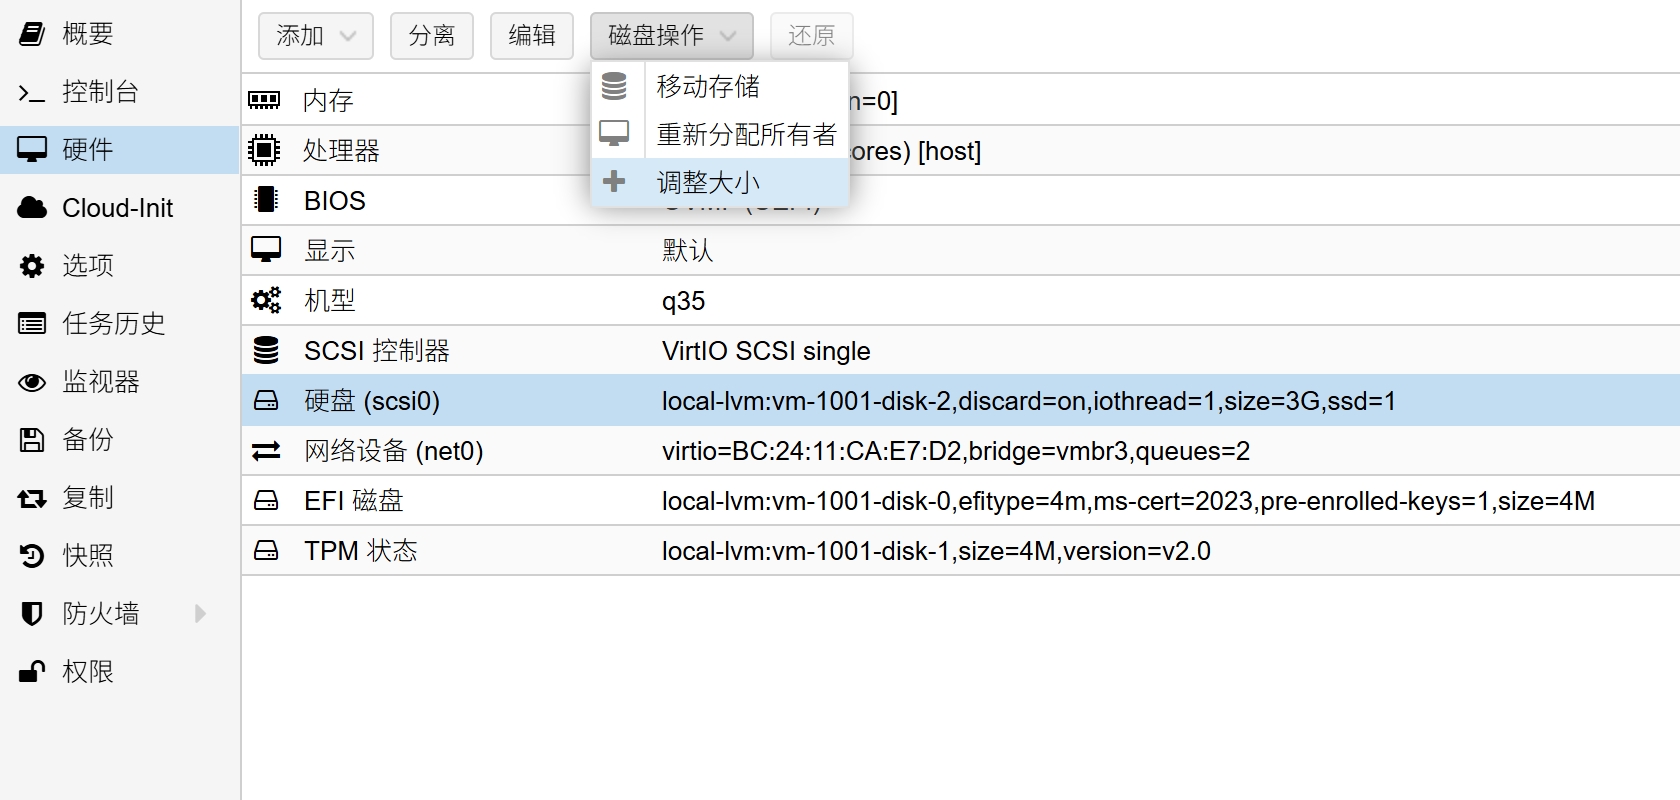Click the 分离 button
The width and height of the screenshot is (1680, 800).
431,36
